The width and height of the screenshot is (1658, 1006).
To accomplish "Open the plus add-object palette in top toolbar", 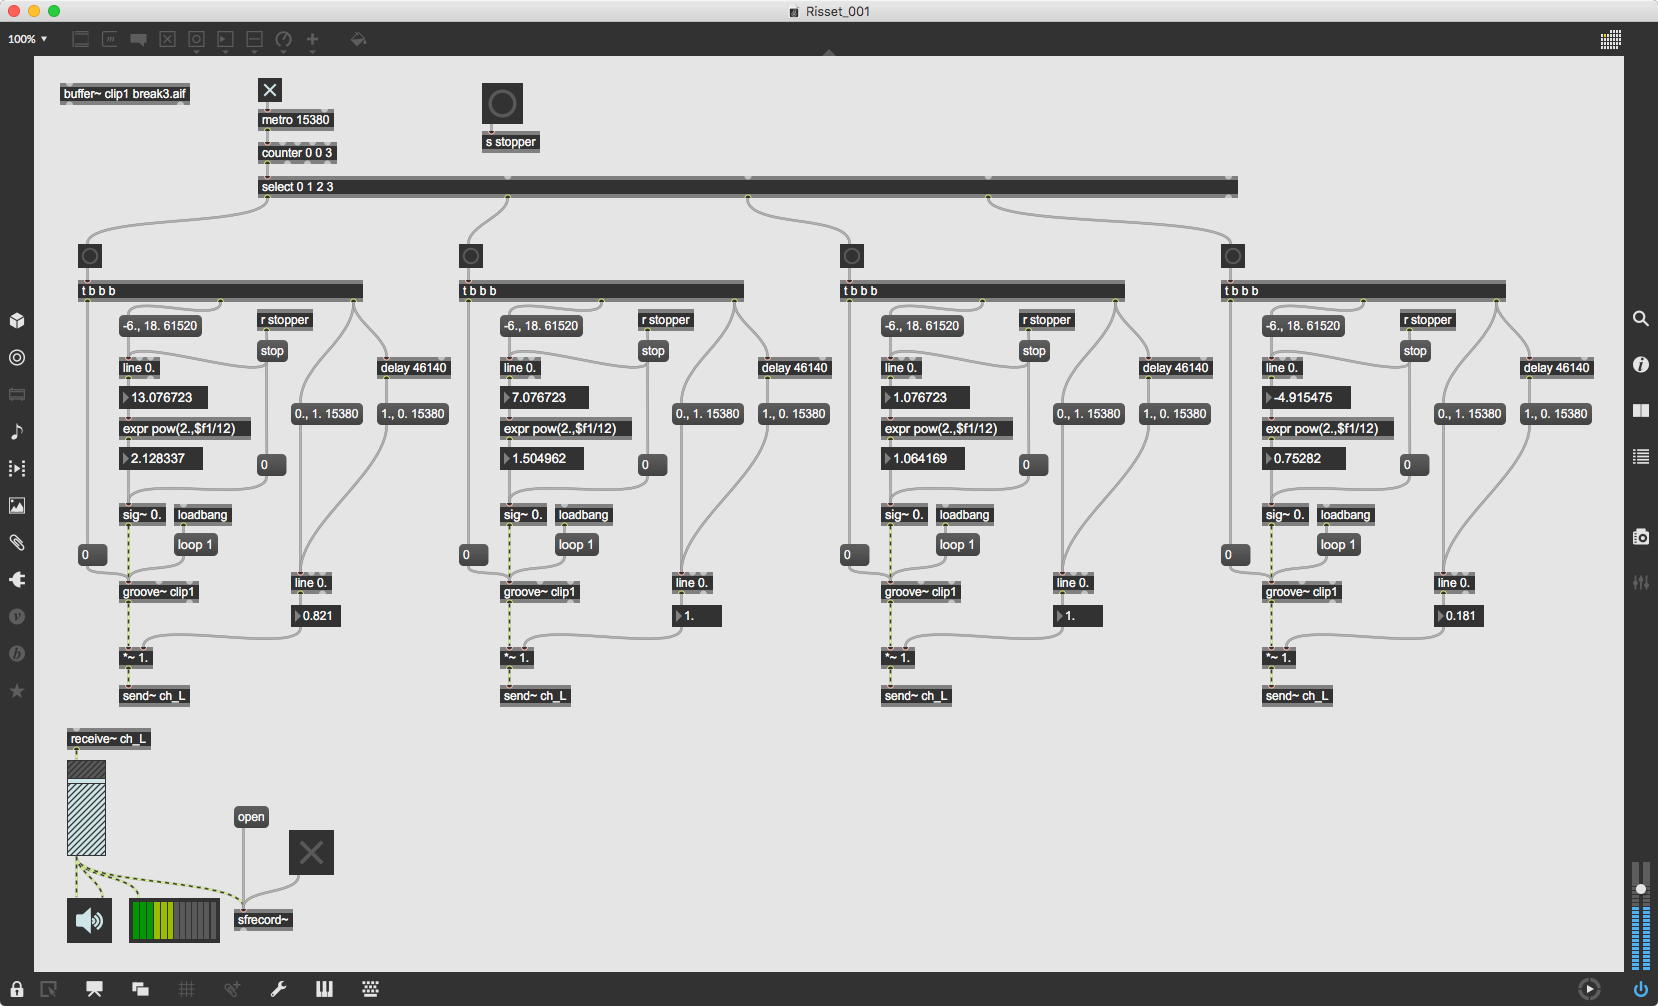I will coord(313,40).
